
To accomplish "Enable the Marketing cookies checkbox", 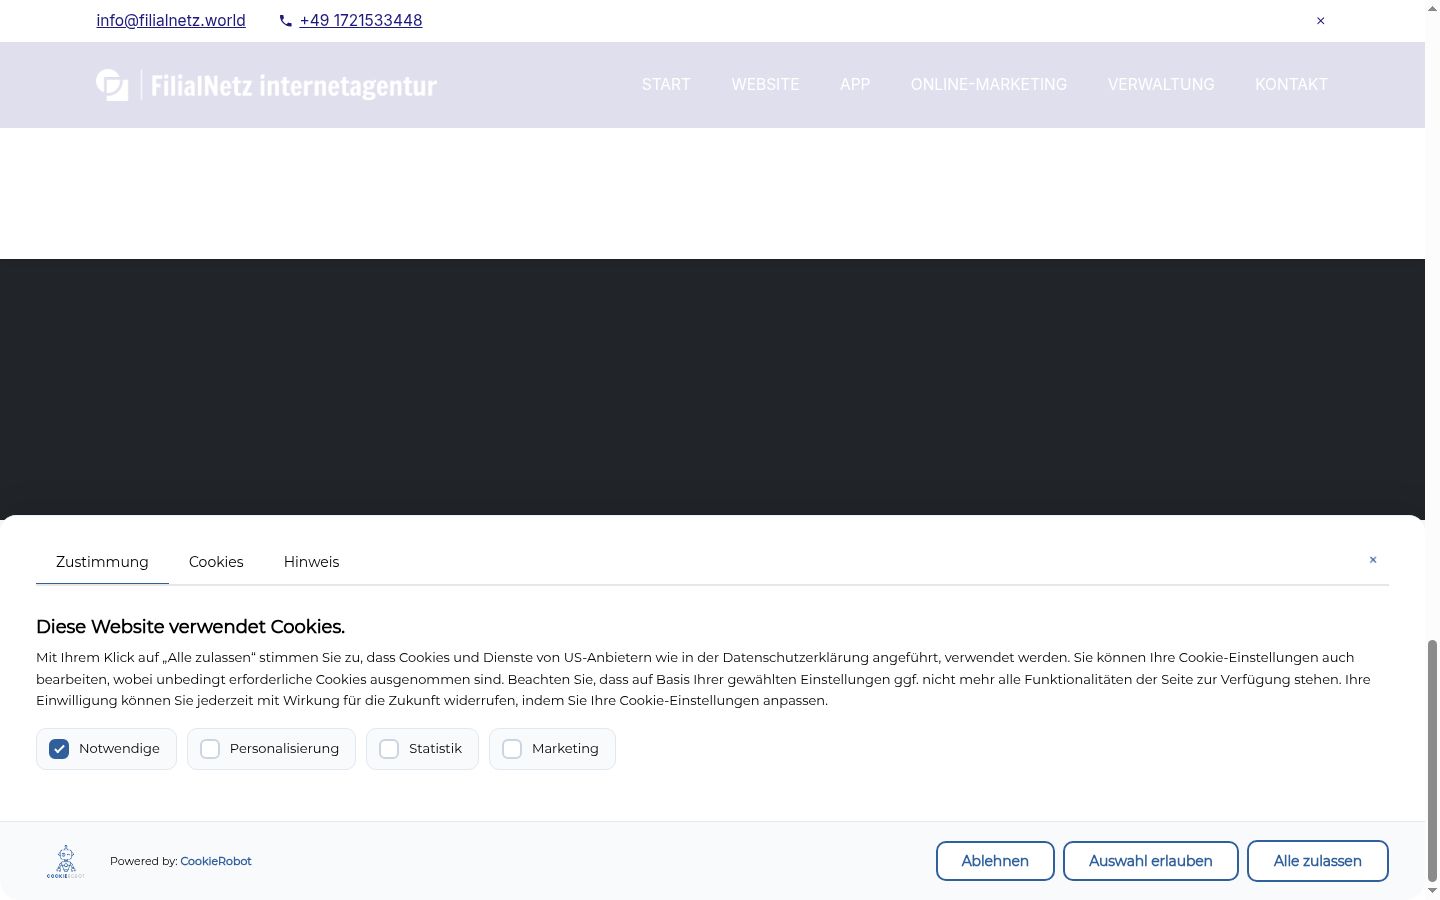I will pyautogui.click(x=512, y=749).
